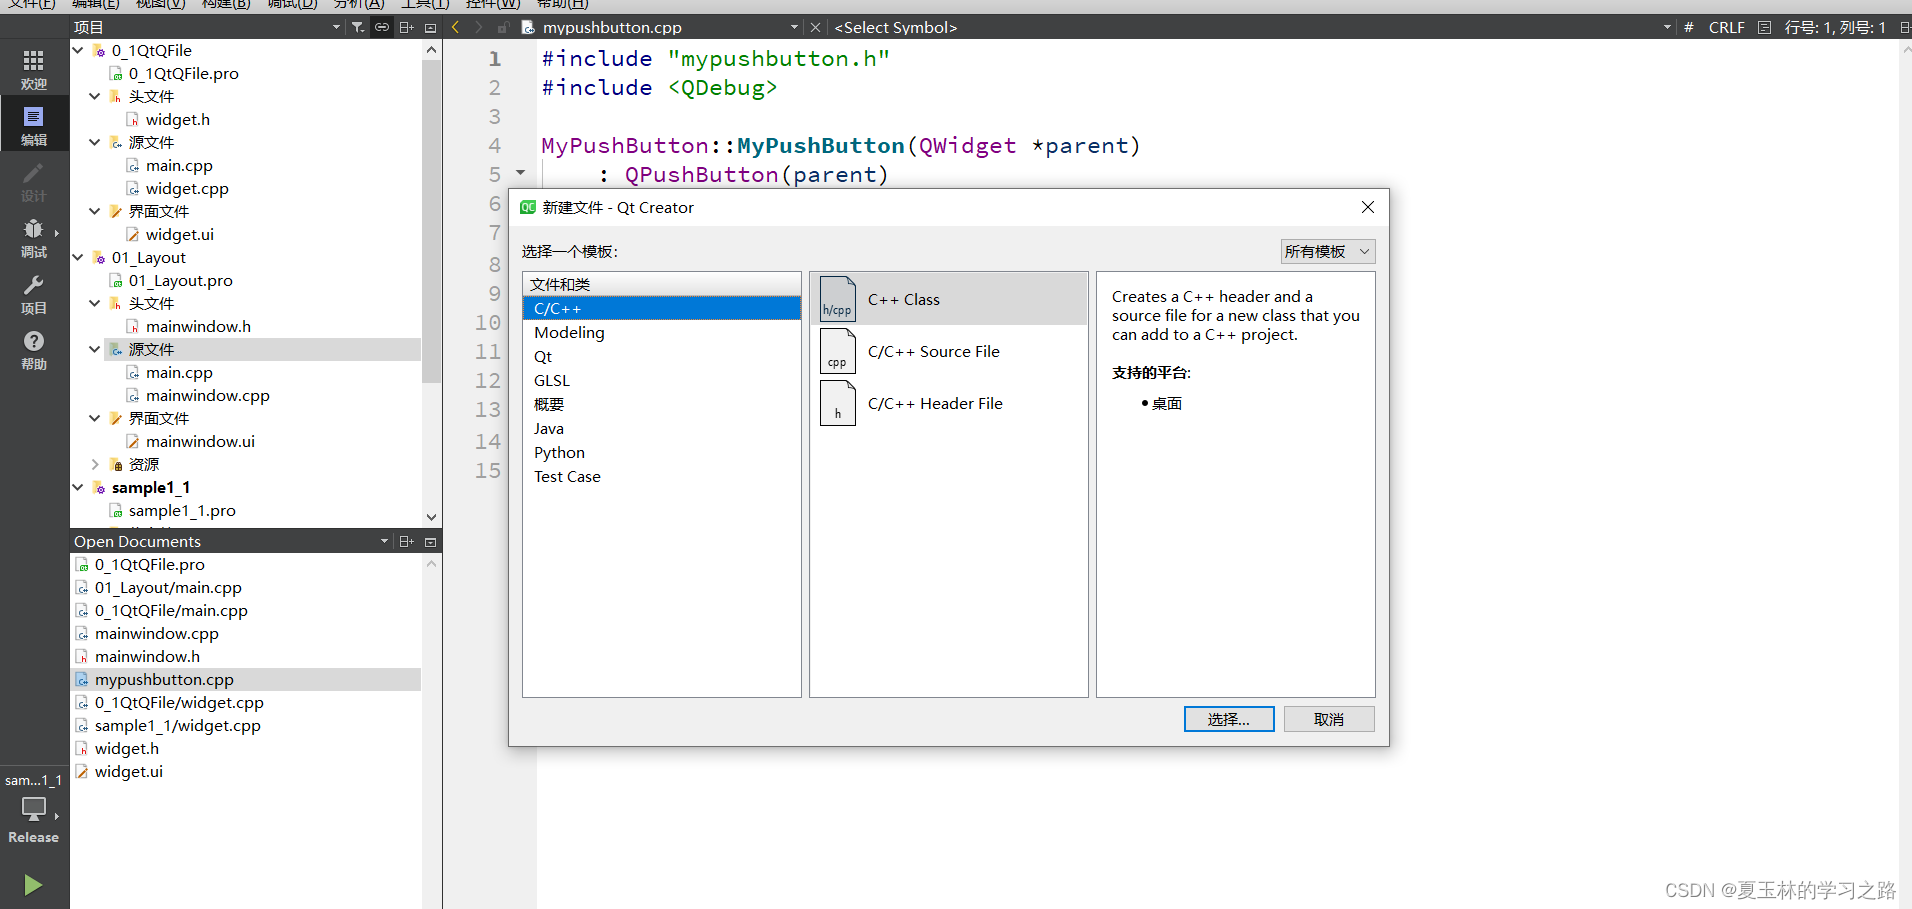This screenshot has width=1912, height=909.
Task: Select the Modeling category
Action: [x=661, y=332]
